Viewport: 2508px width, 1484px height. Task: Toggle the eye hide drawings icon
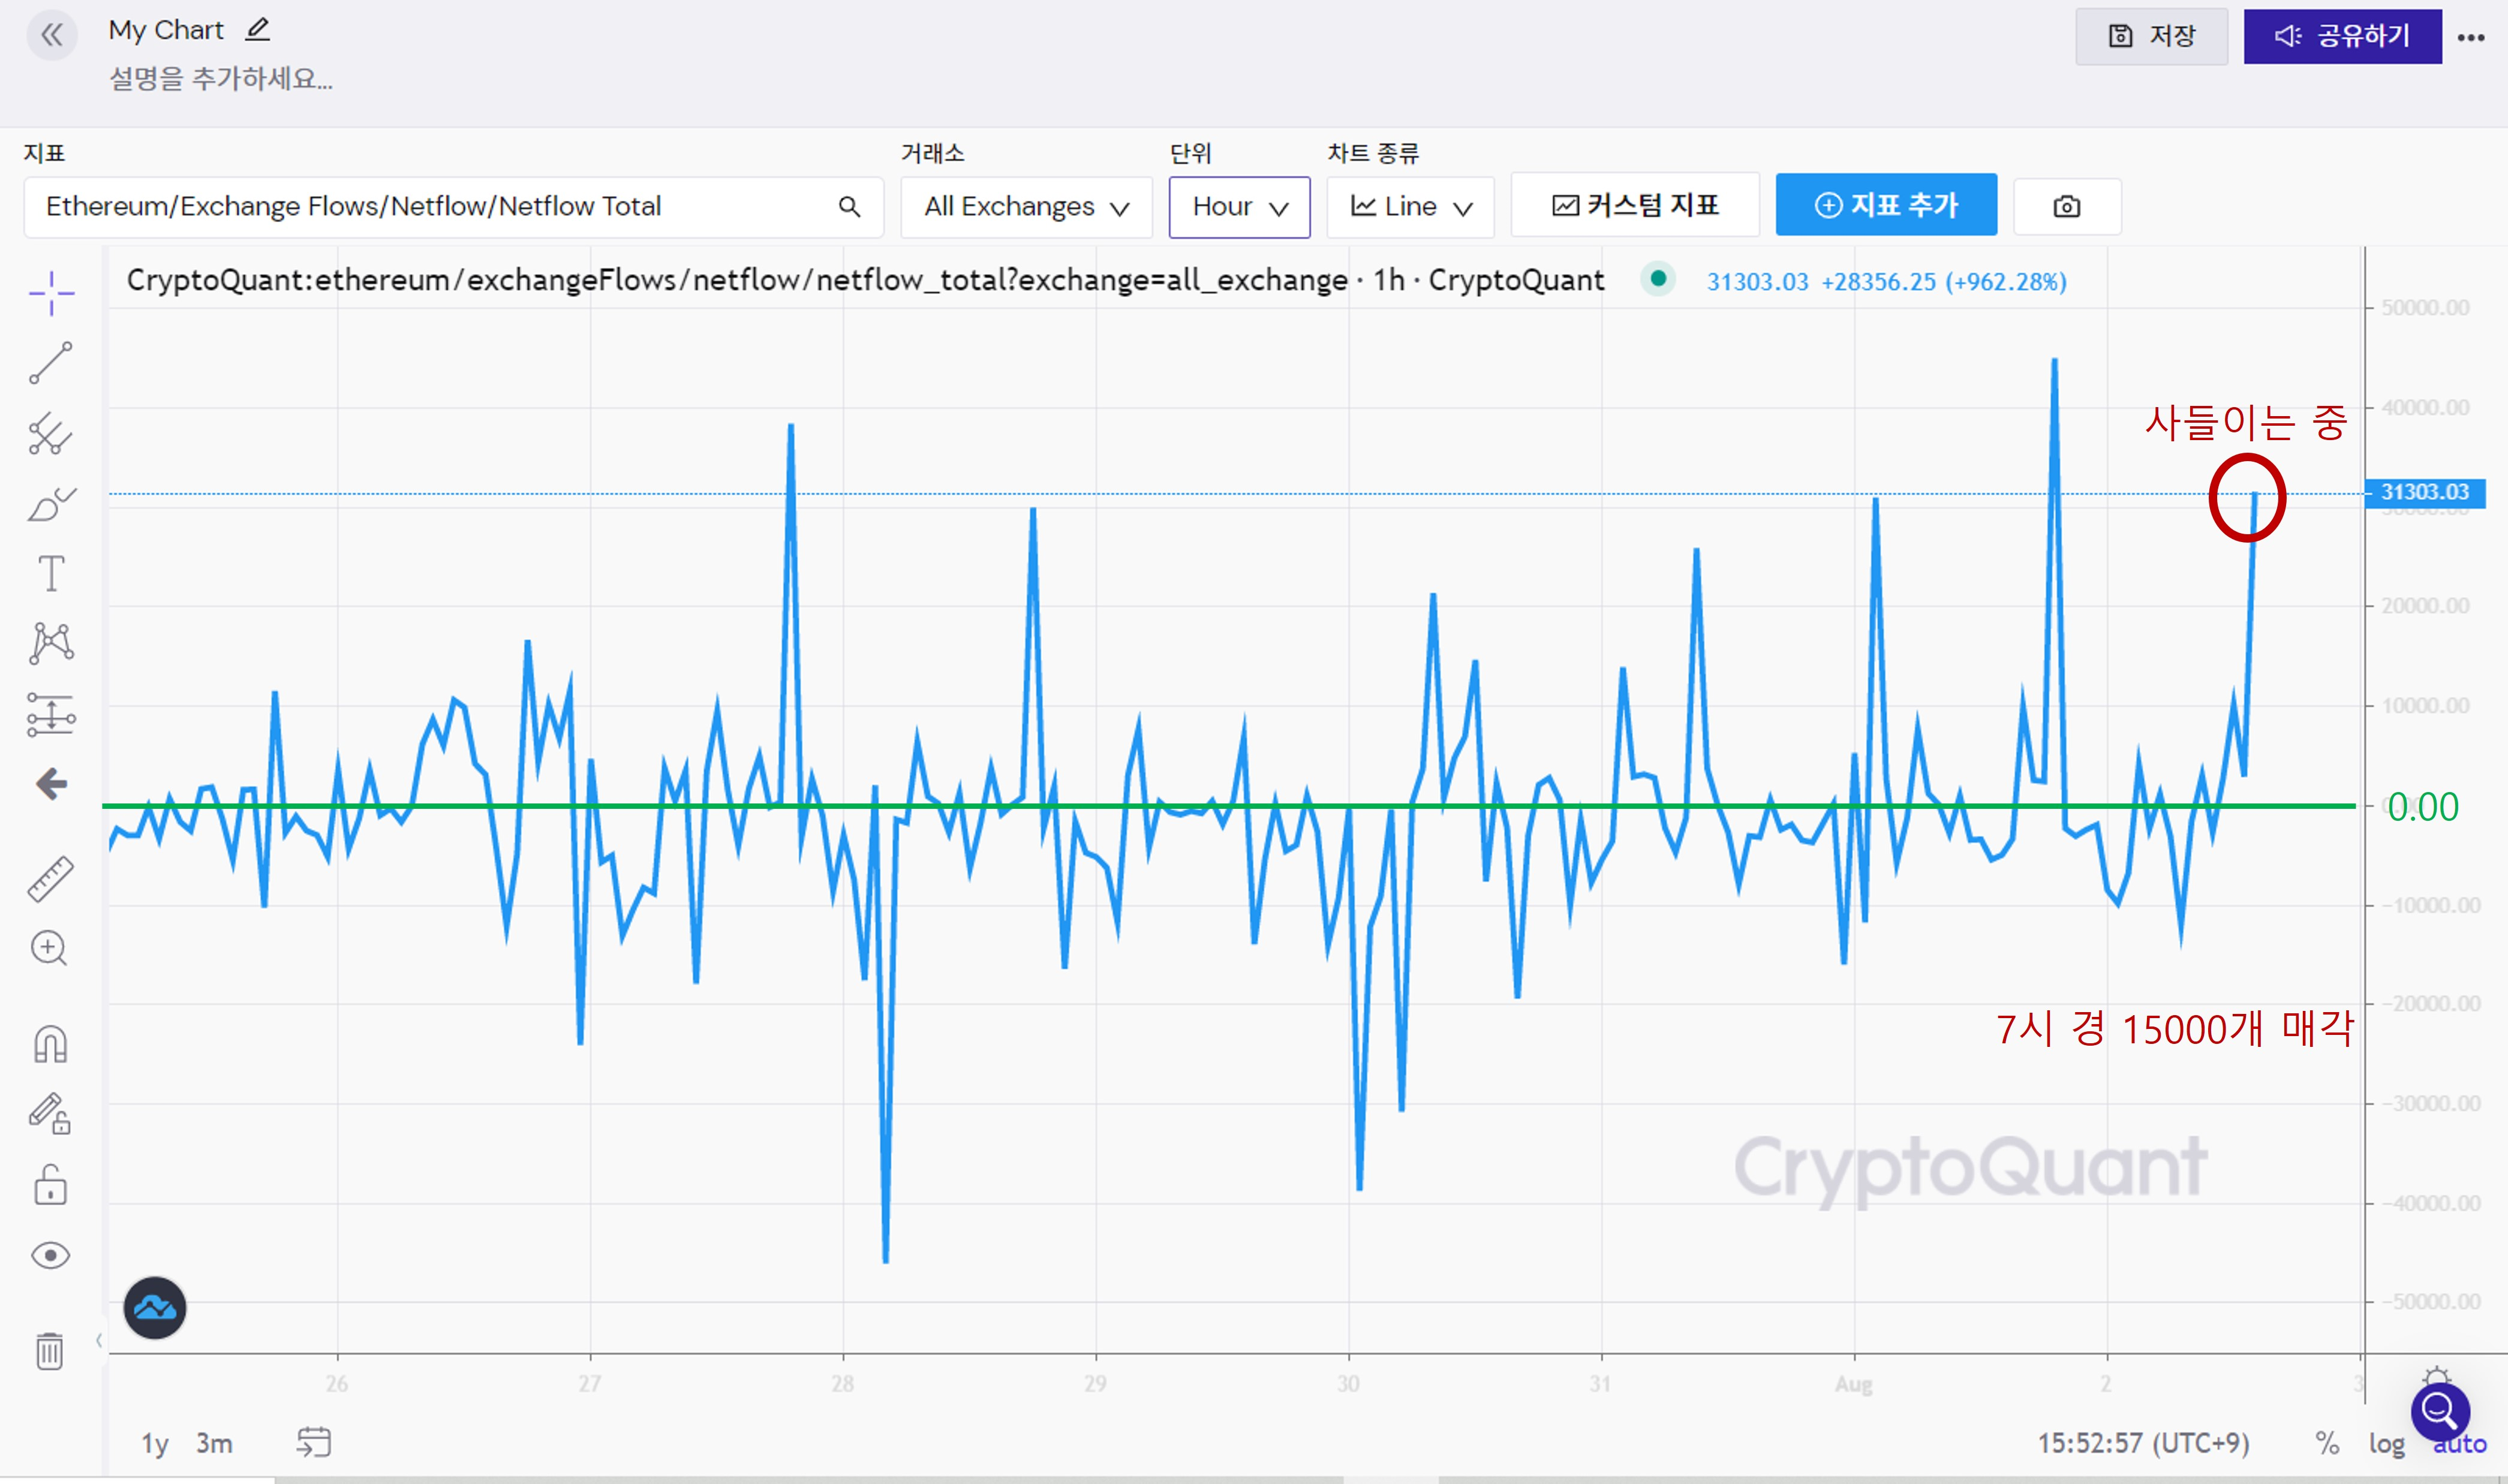pyautogui.click(x=50, y=1255)
